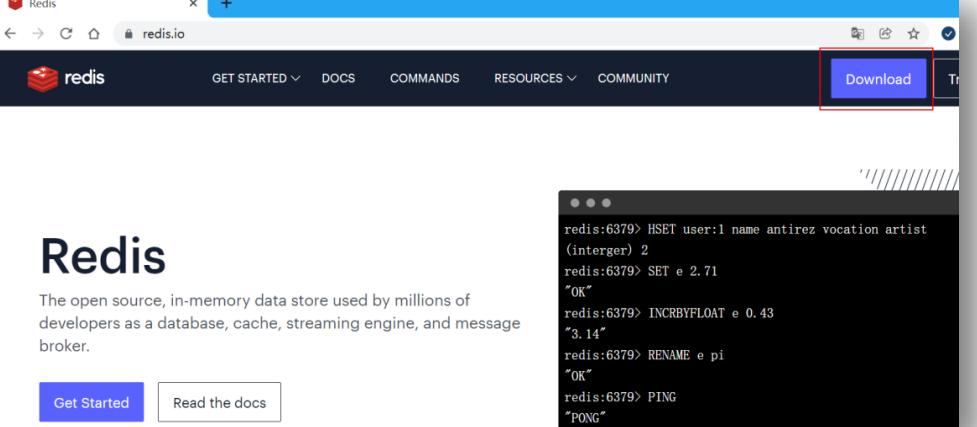Select the Redis tab favicon
The width and height of the screenshot is (977, 427).
click(x=15, y=4)
